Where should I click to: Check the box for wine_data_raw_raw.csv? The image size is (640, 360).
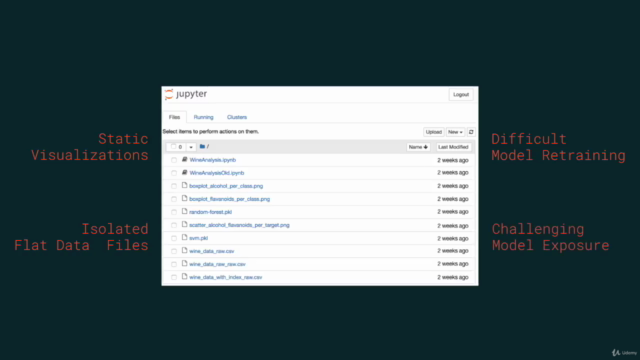click(174, 264)
